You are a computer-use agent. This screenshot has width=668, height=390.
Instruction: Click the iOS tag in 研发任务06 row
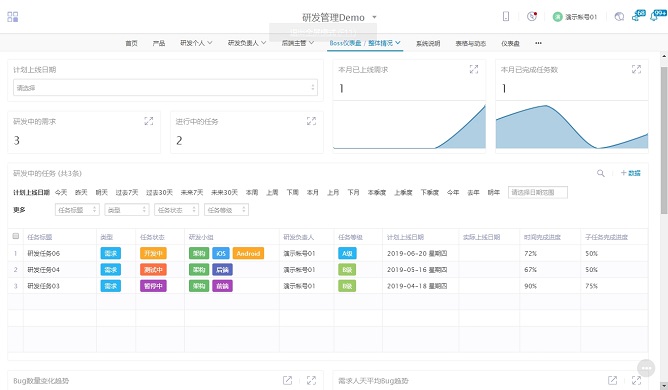[x=221, y=254]
